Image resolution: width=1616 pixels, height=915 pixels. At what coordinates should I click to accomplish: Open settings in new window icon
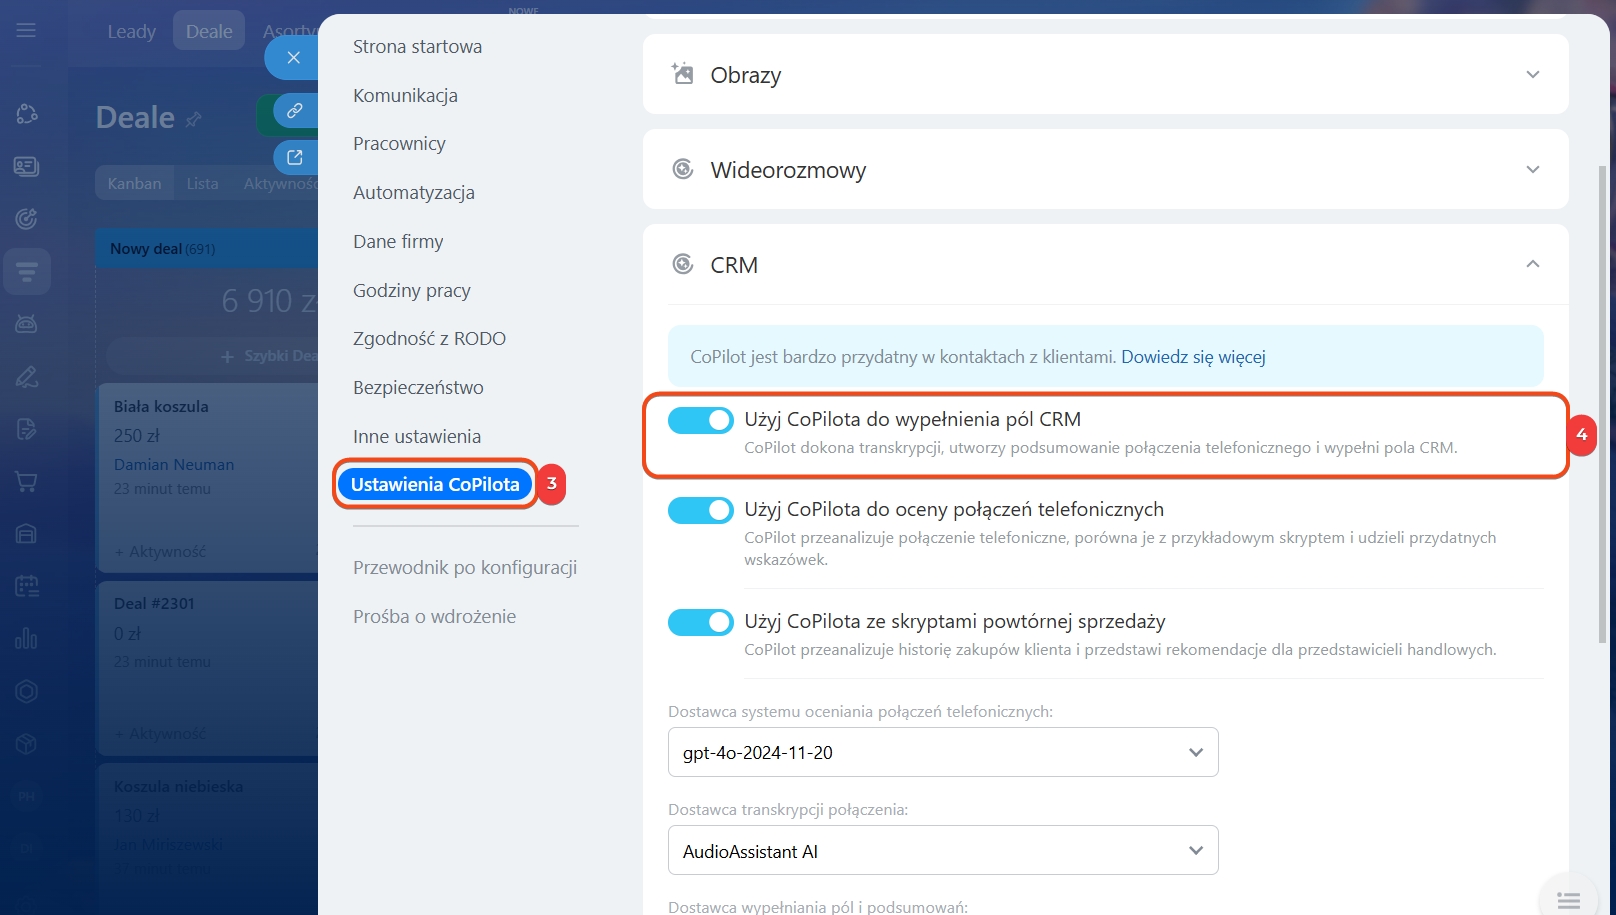tap(295, 157)
